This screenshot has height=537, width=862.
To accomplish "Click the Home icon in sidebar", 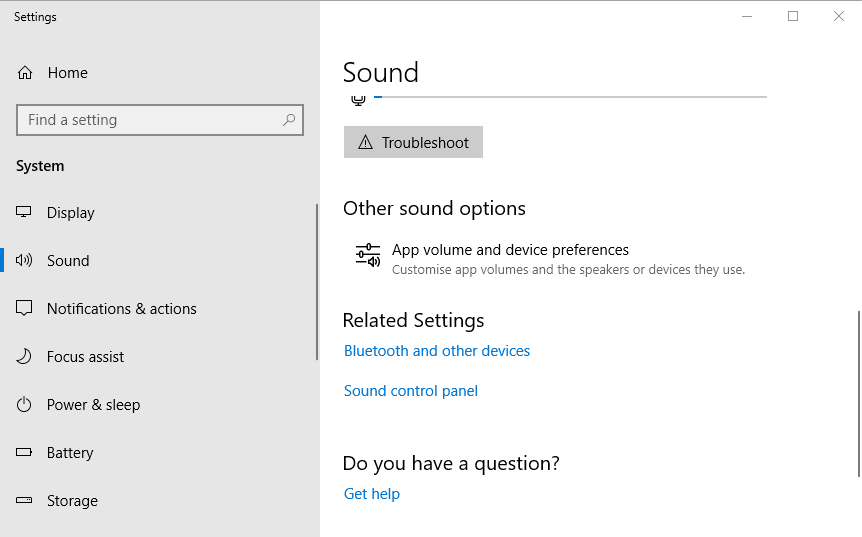I will tap(25, 73).
